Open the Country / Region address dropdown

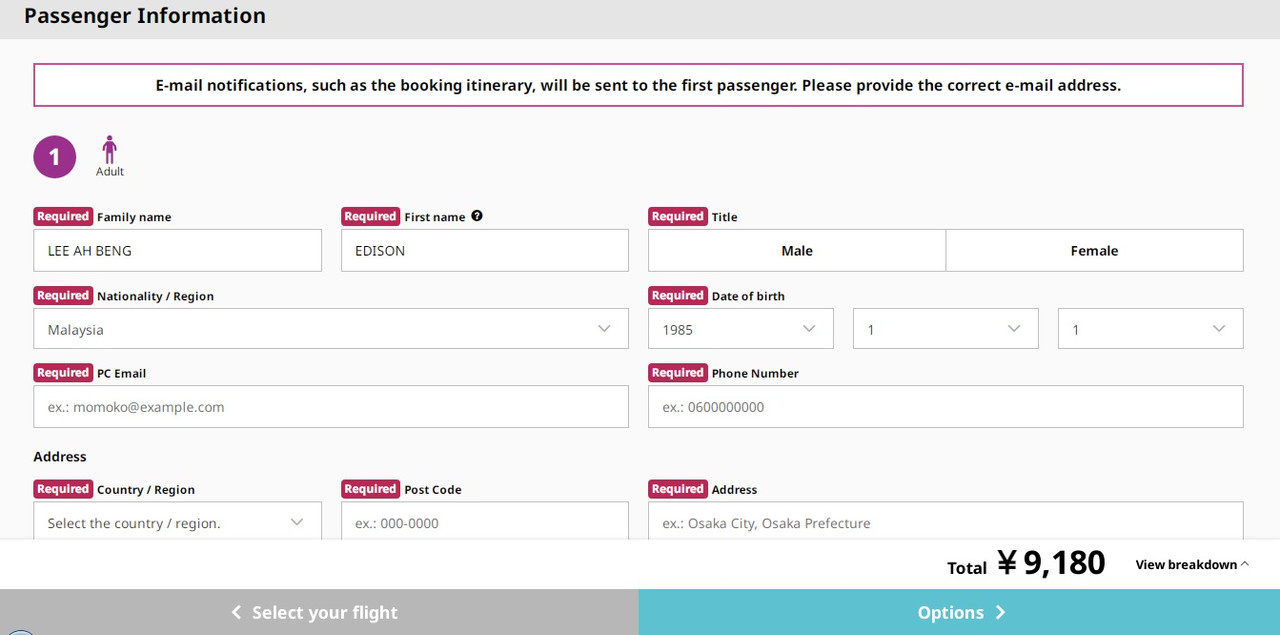177,522
